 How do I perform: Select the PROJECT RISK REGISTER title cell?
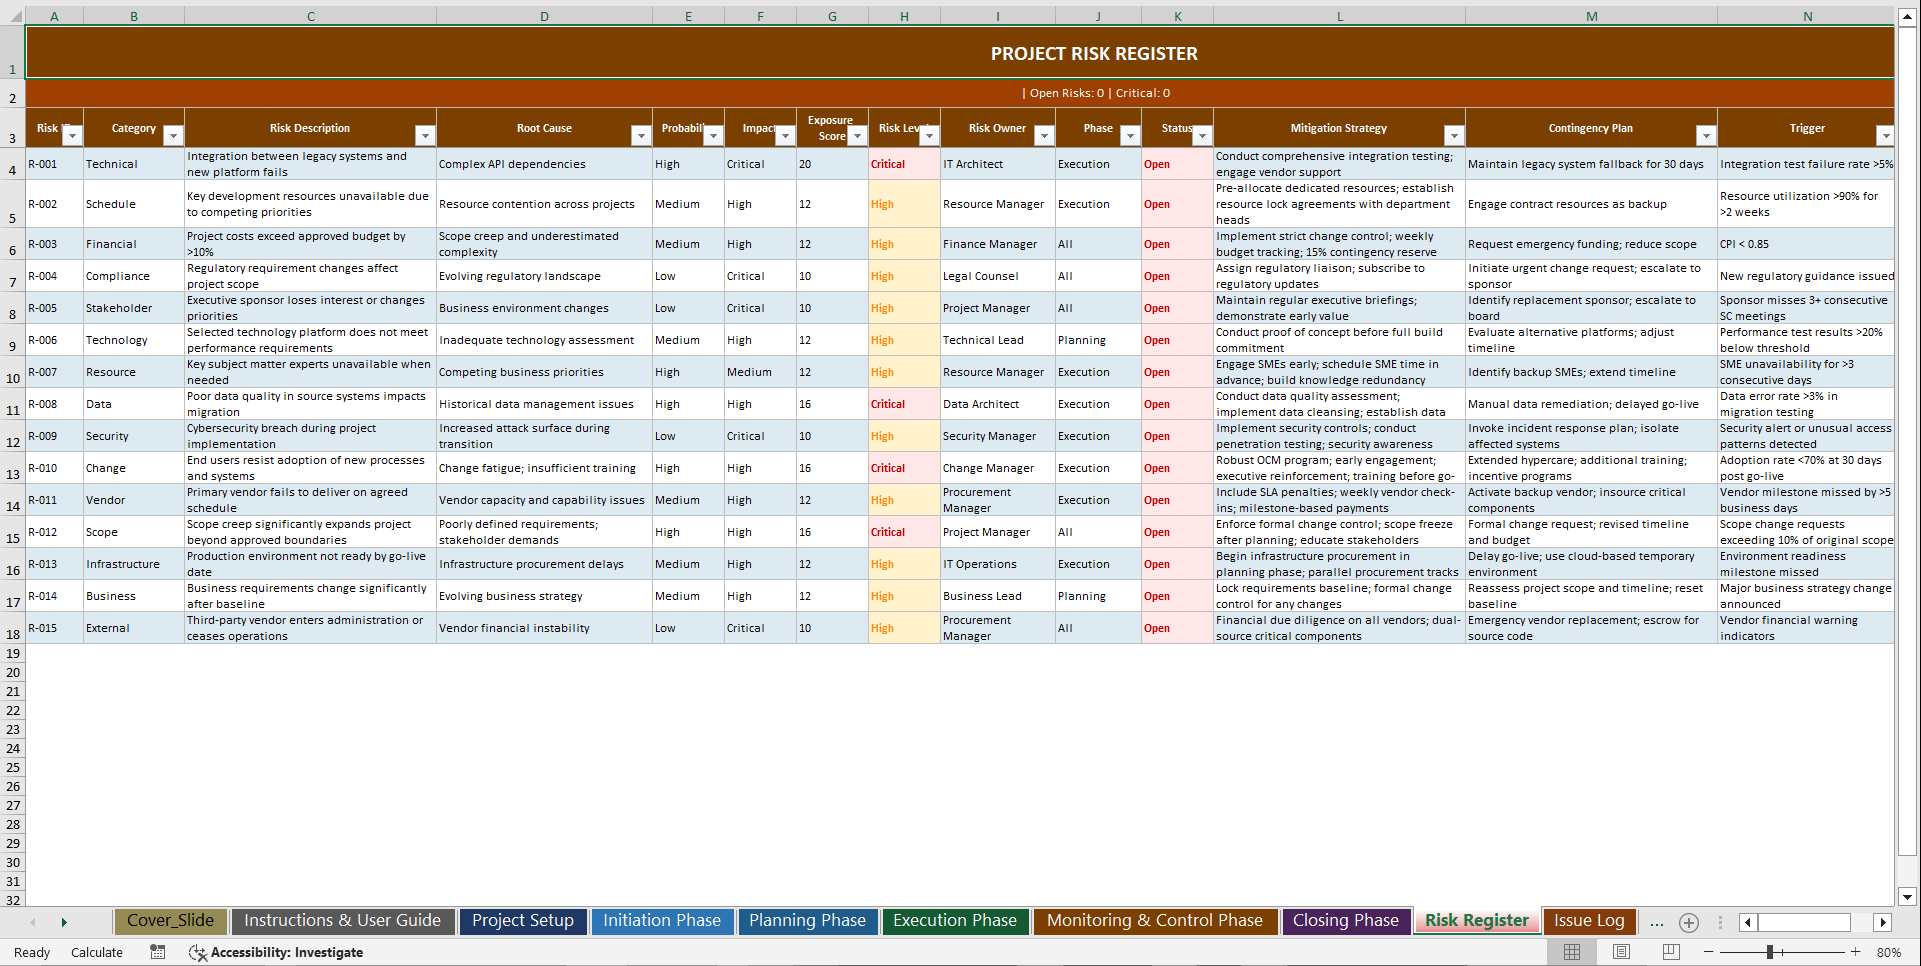pos(960,53)
